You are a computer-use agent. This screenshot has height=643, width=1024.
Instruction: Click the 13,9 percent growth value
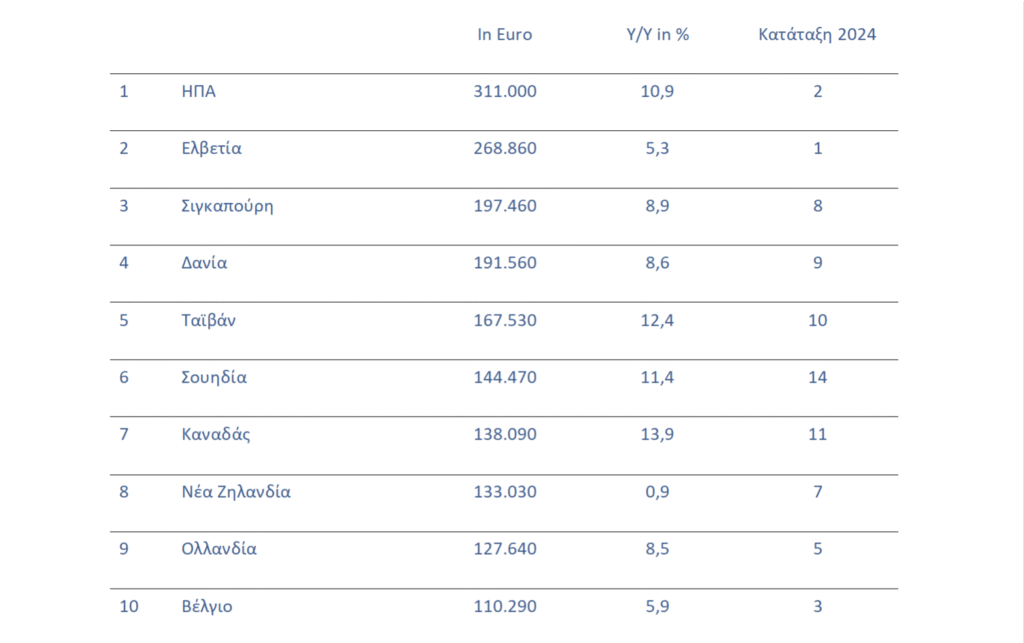tap(657, 435)
